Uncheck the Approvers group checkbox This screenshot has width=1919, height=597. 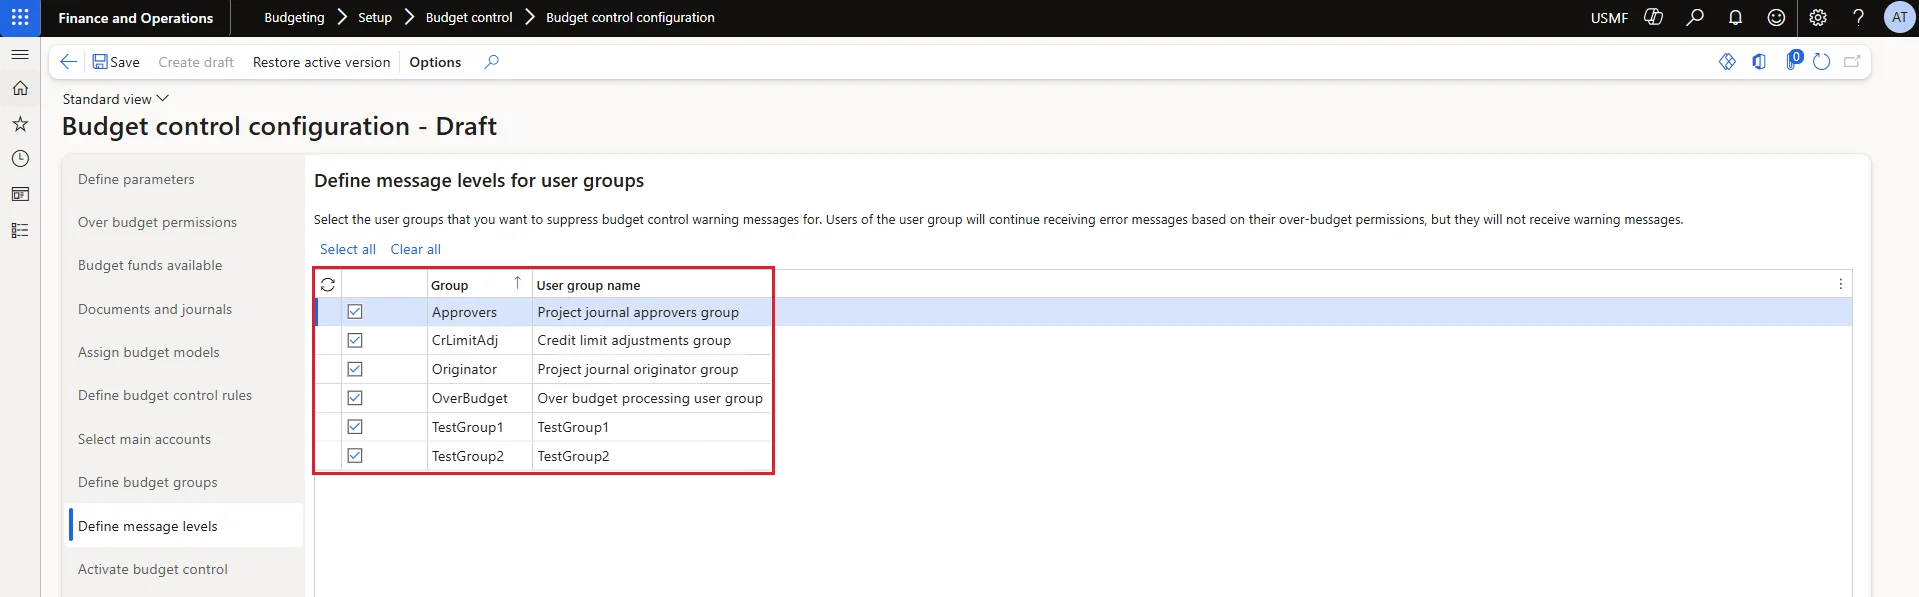[x=355, y=312]
